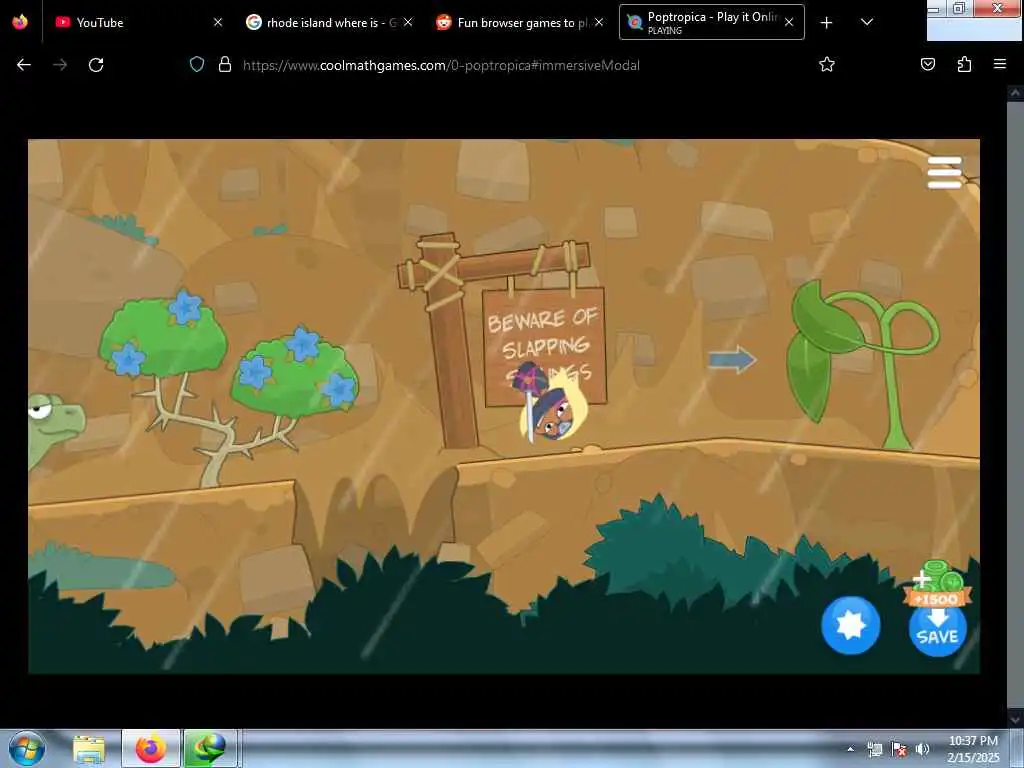Open the Windows Start menu
The width and height of the screenshot is (1024, 768).
27,748
